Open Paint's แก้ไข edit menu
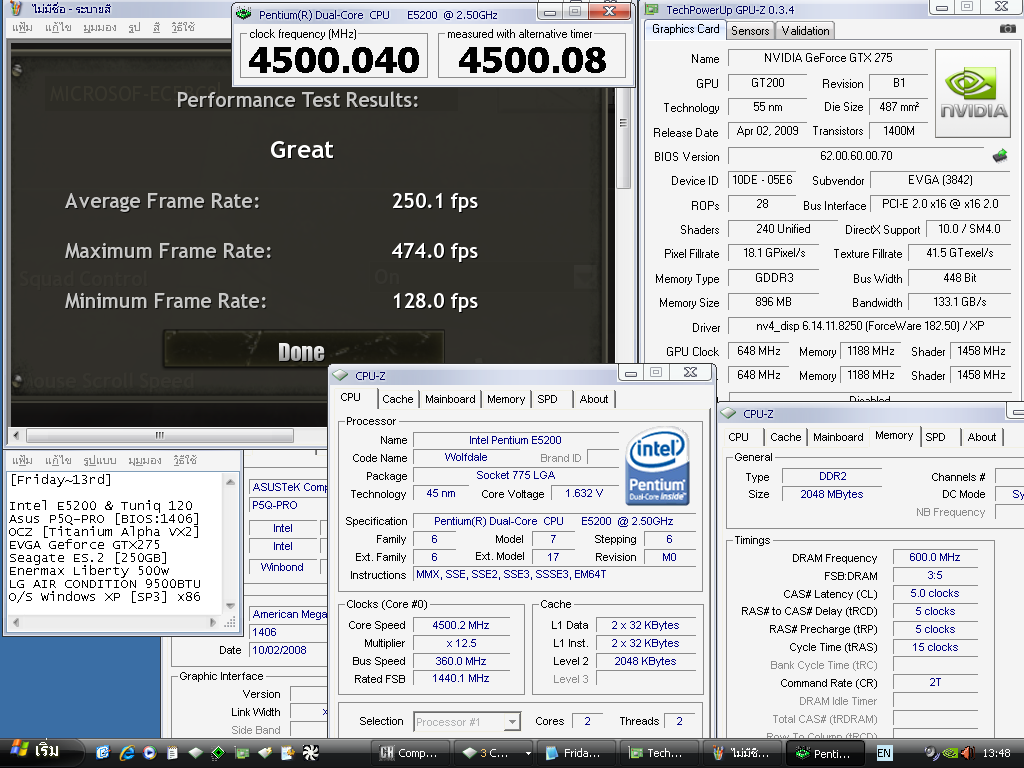1024x768 pixels. (58, 27)
